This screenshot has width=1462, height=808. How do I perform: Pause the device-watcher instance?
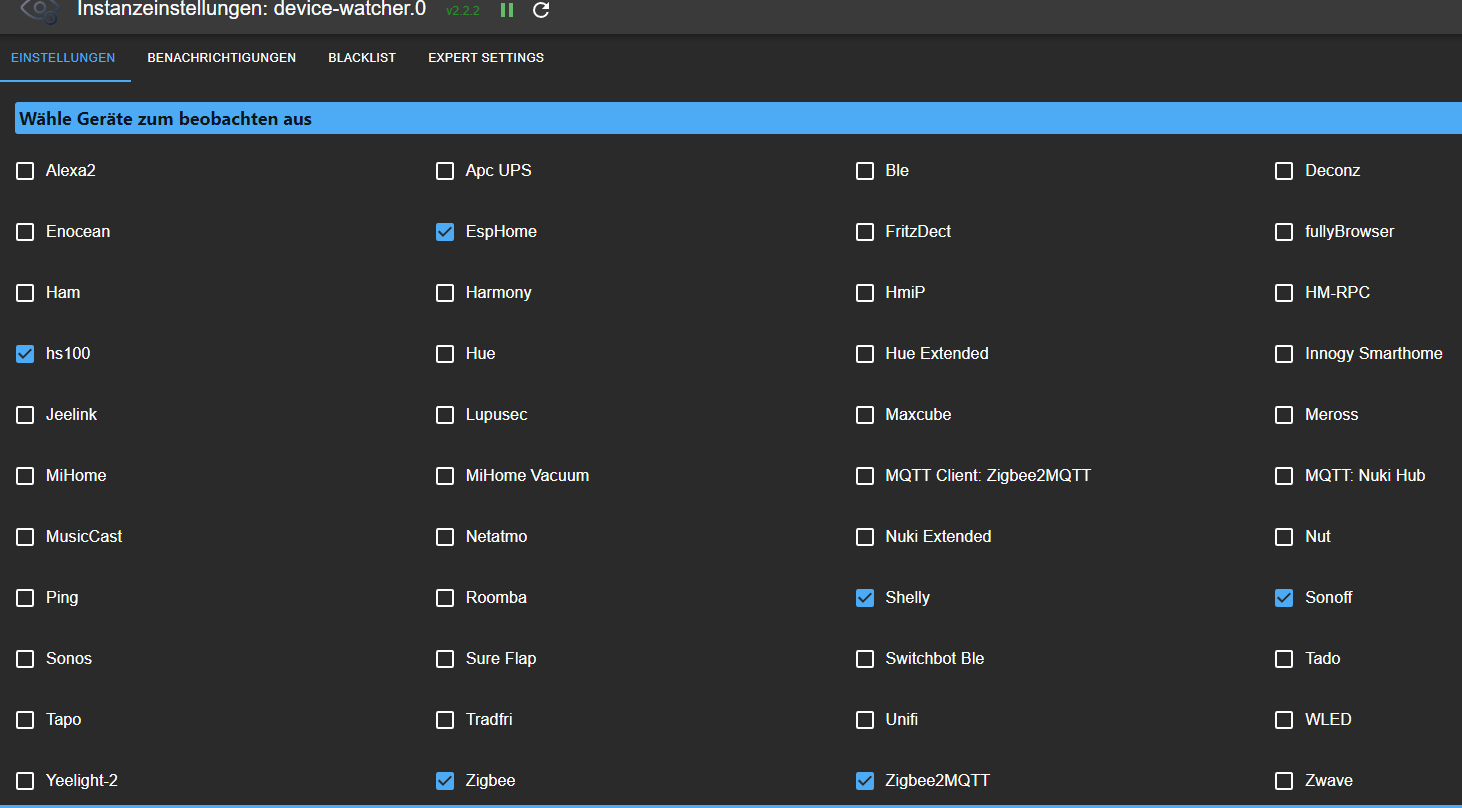pos(507,10)
